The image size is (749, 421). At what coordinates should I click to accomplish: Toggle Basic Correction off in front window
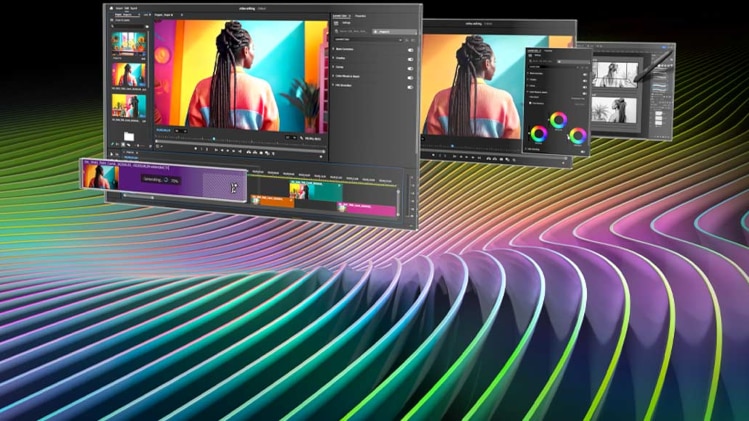coord(410,50)
